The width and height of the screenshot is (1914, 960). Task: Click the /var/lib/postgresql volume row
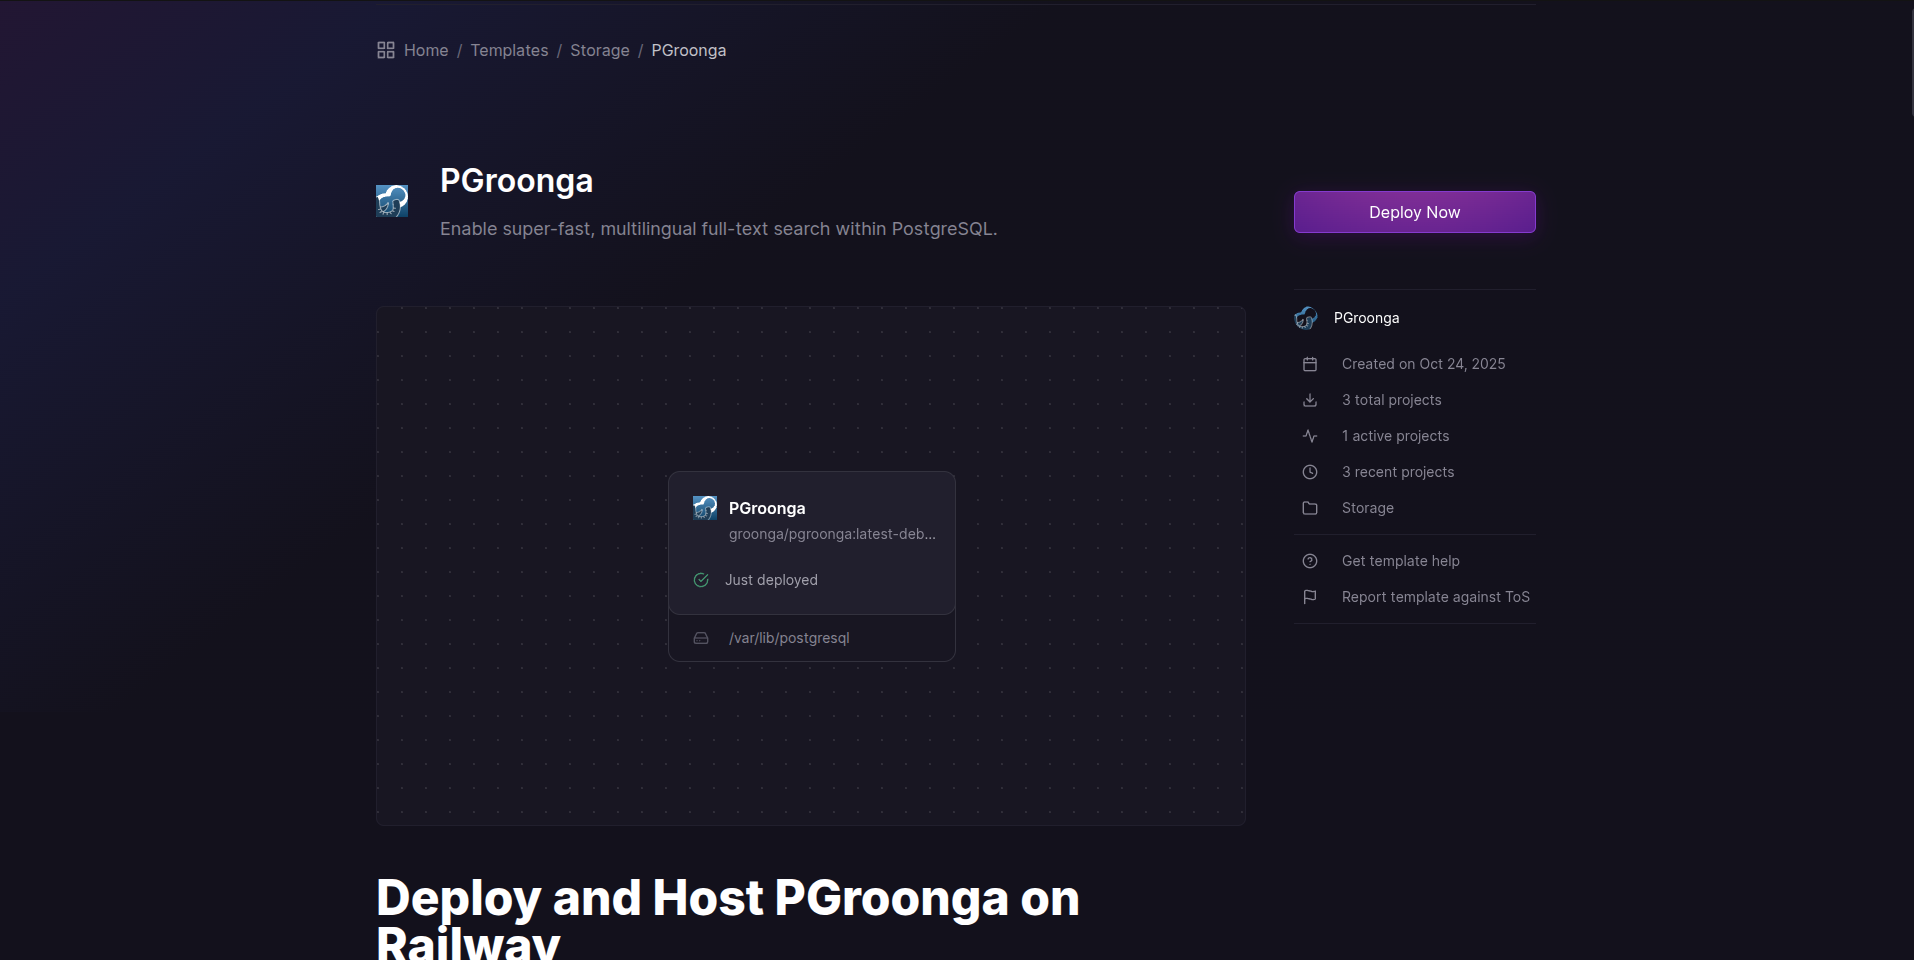(x=789, y=638)
